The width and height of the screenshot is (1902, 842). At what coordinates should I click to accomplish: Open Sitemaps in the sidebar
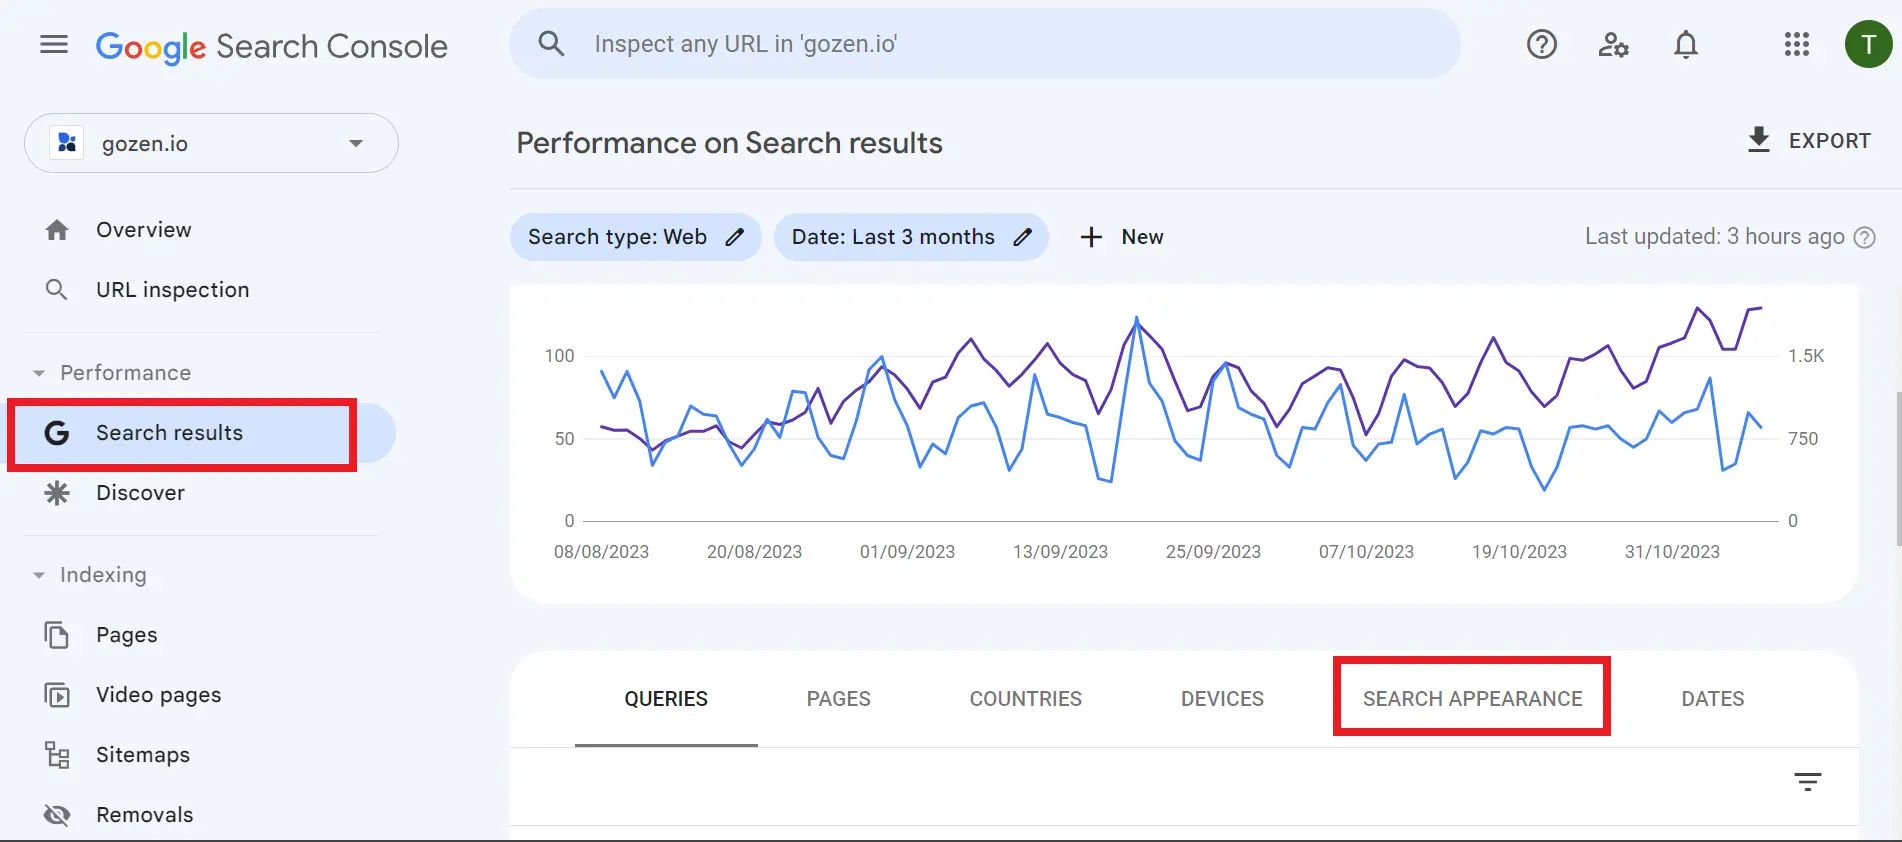click(x=142, y=755)
